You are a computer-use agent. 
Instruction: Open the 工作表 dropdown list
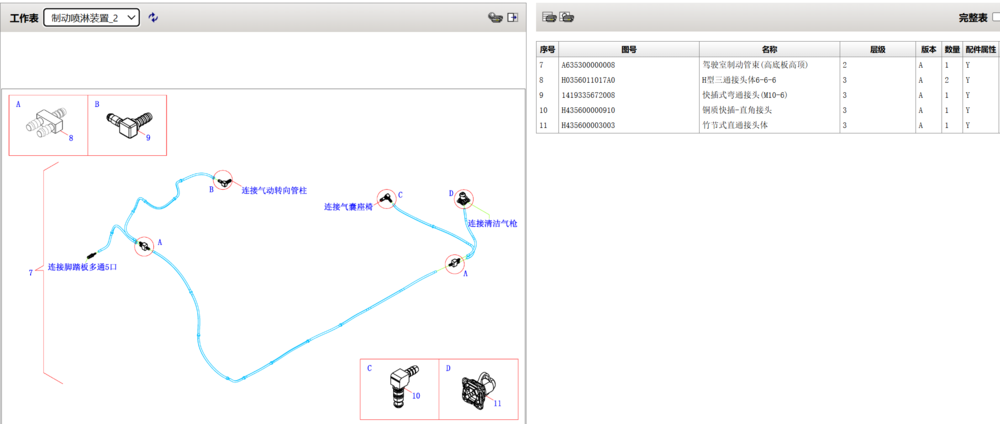coord(91,18)
